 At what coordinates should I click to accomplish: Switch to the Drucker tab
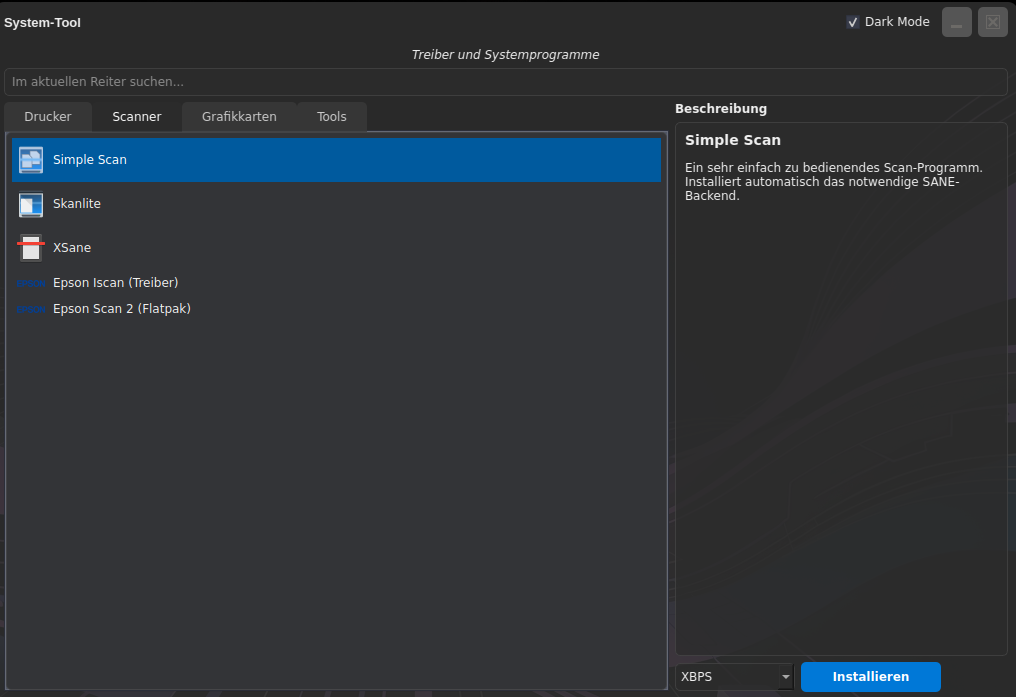pyautogui.click(x=48, y=117)
